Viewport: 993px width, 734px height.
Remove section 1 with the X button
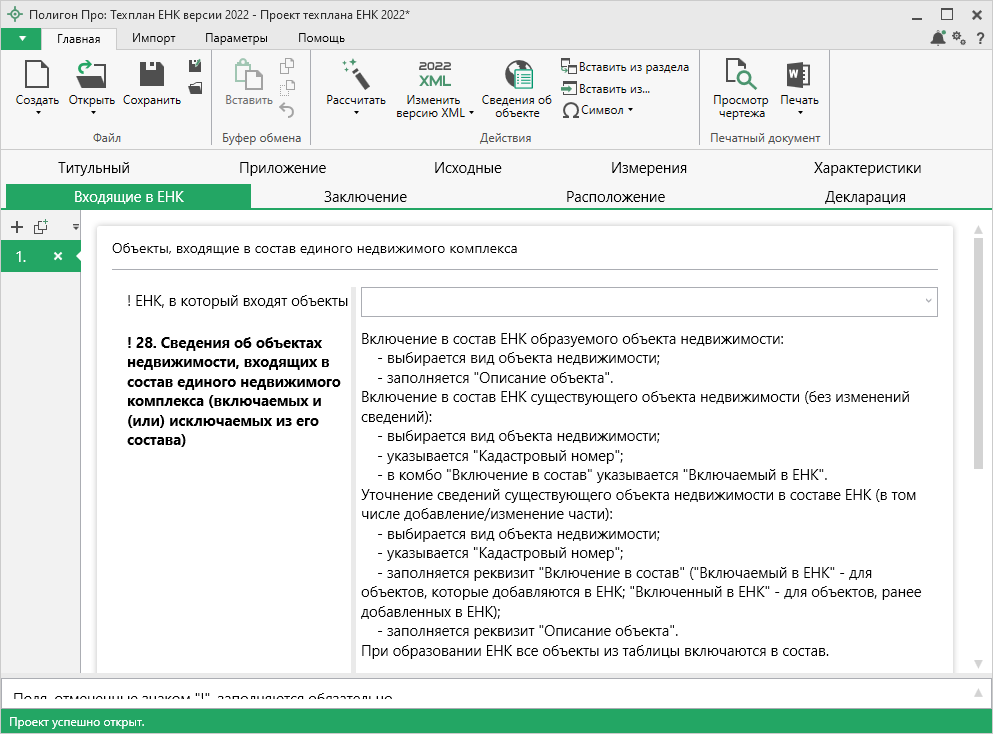[58, 257]
